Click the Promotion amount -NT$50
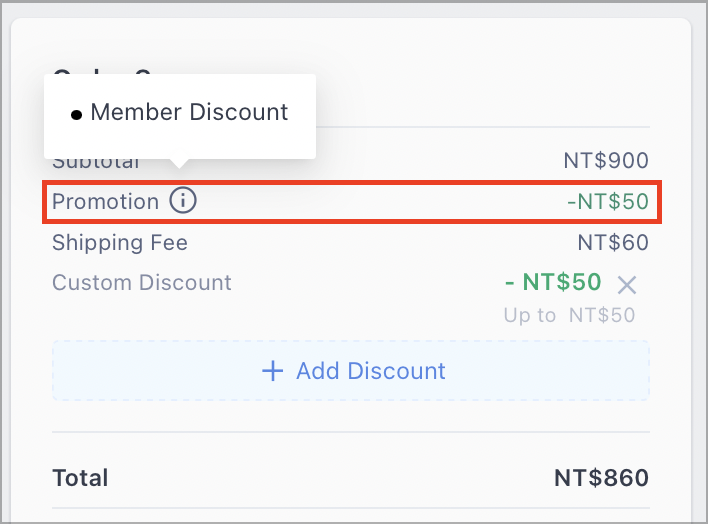The image size is (708, 524). [608, 201]
